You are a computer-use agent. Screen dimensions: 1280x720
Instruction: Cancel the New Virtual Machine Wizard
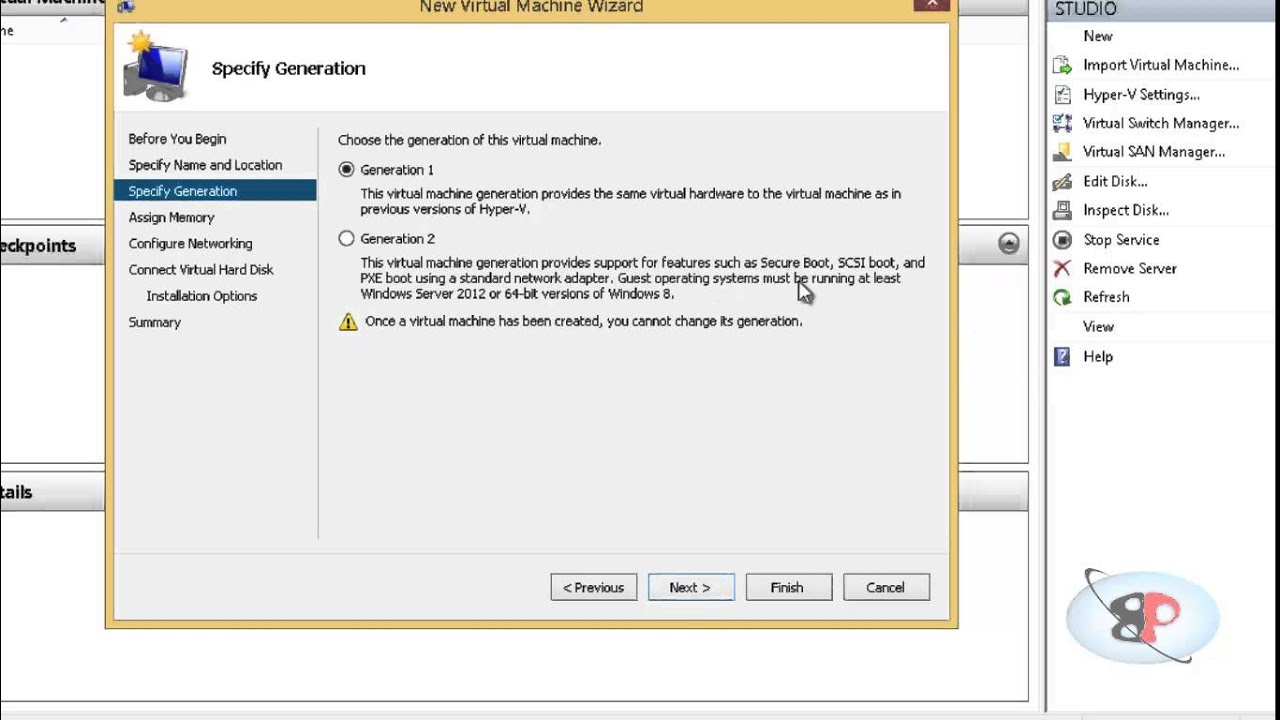885,588
